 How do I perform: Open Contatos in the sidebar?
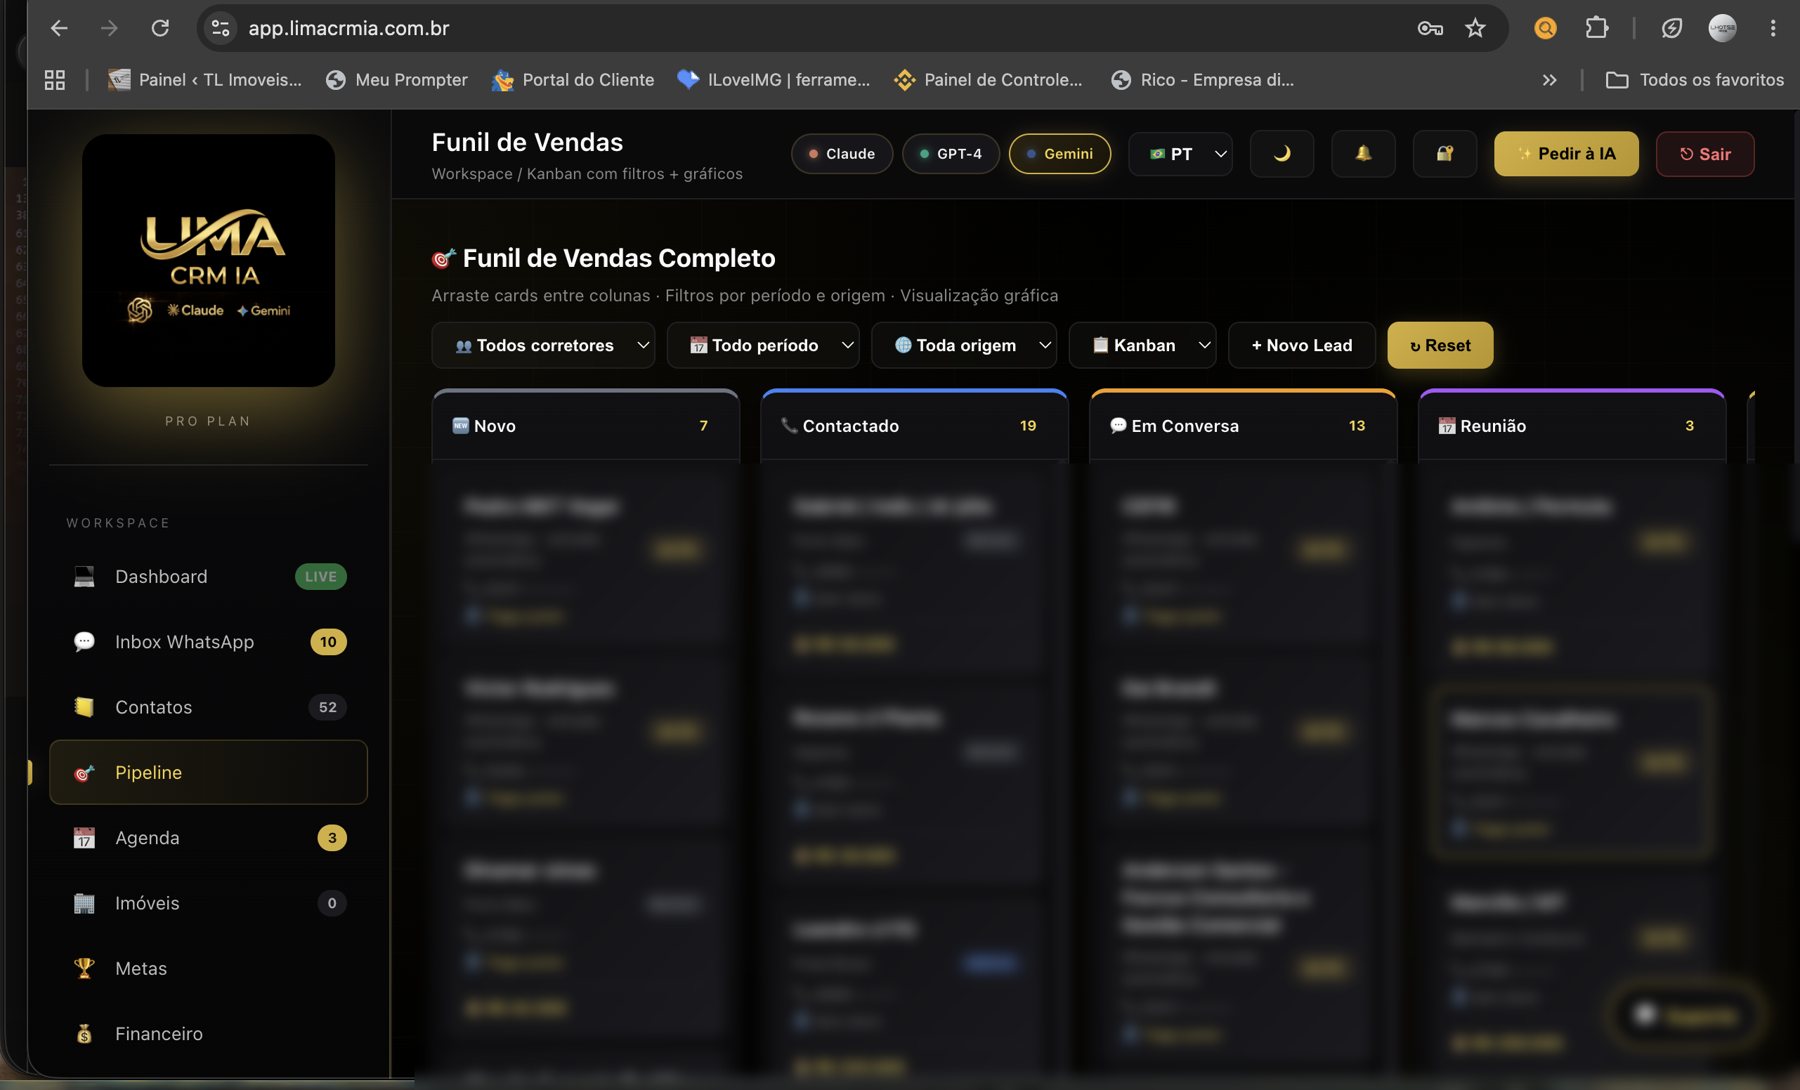pyautogui.click(x=208, y=707)
